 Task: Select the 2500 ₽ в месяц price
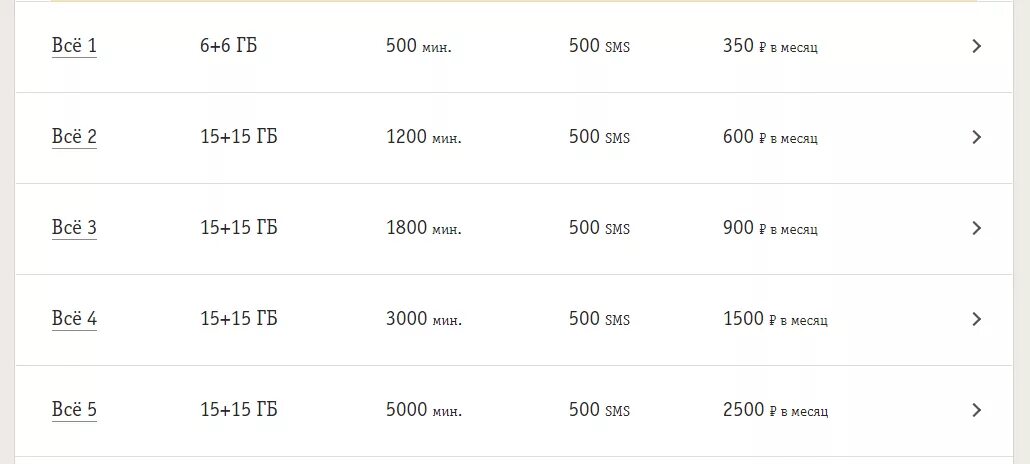[x=776, y=409]
